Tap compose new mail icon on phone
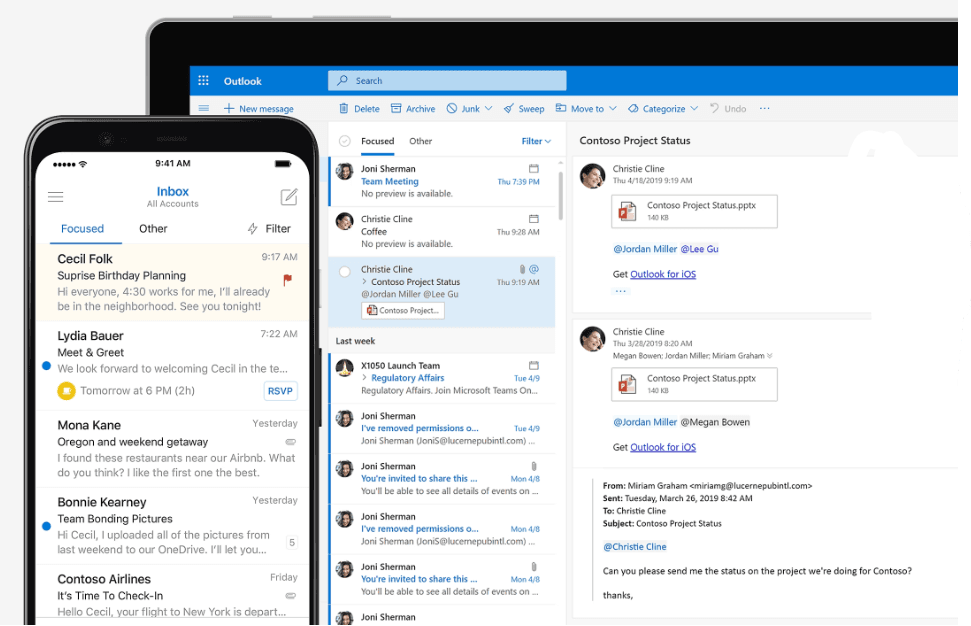Screen dimensions: 971x626 click(289, 197)
